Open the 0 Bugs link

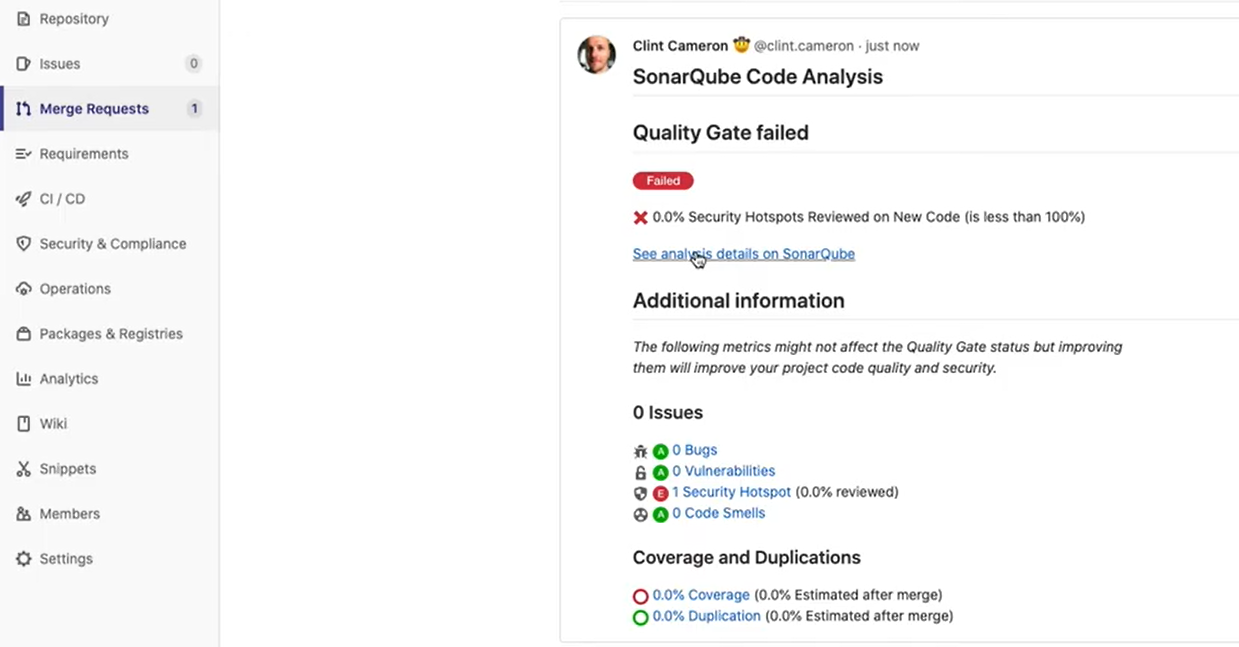click(694, 450)
